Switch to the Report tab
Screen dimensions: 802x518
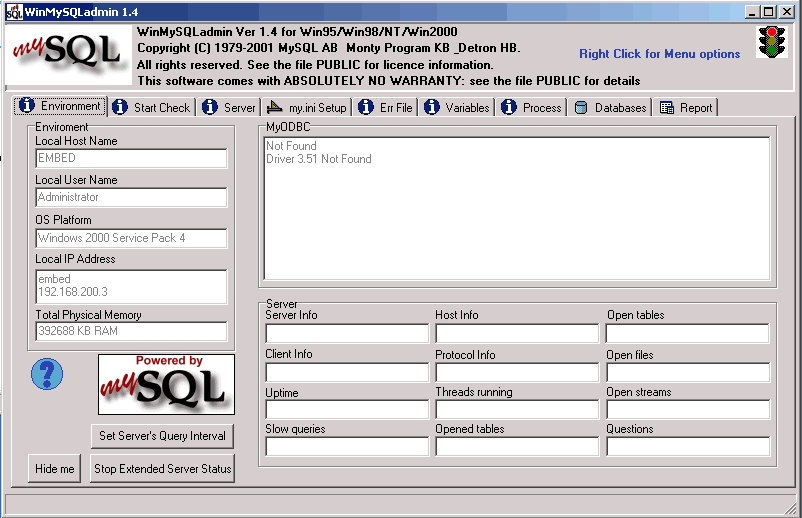[x=687, y=107]
